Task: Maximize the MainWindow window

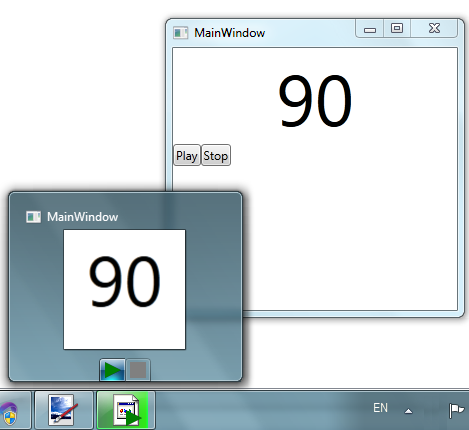Action: point(397,29)
